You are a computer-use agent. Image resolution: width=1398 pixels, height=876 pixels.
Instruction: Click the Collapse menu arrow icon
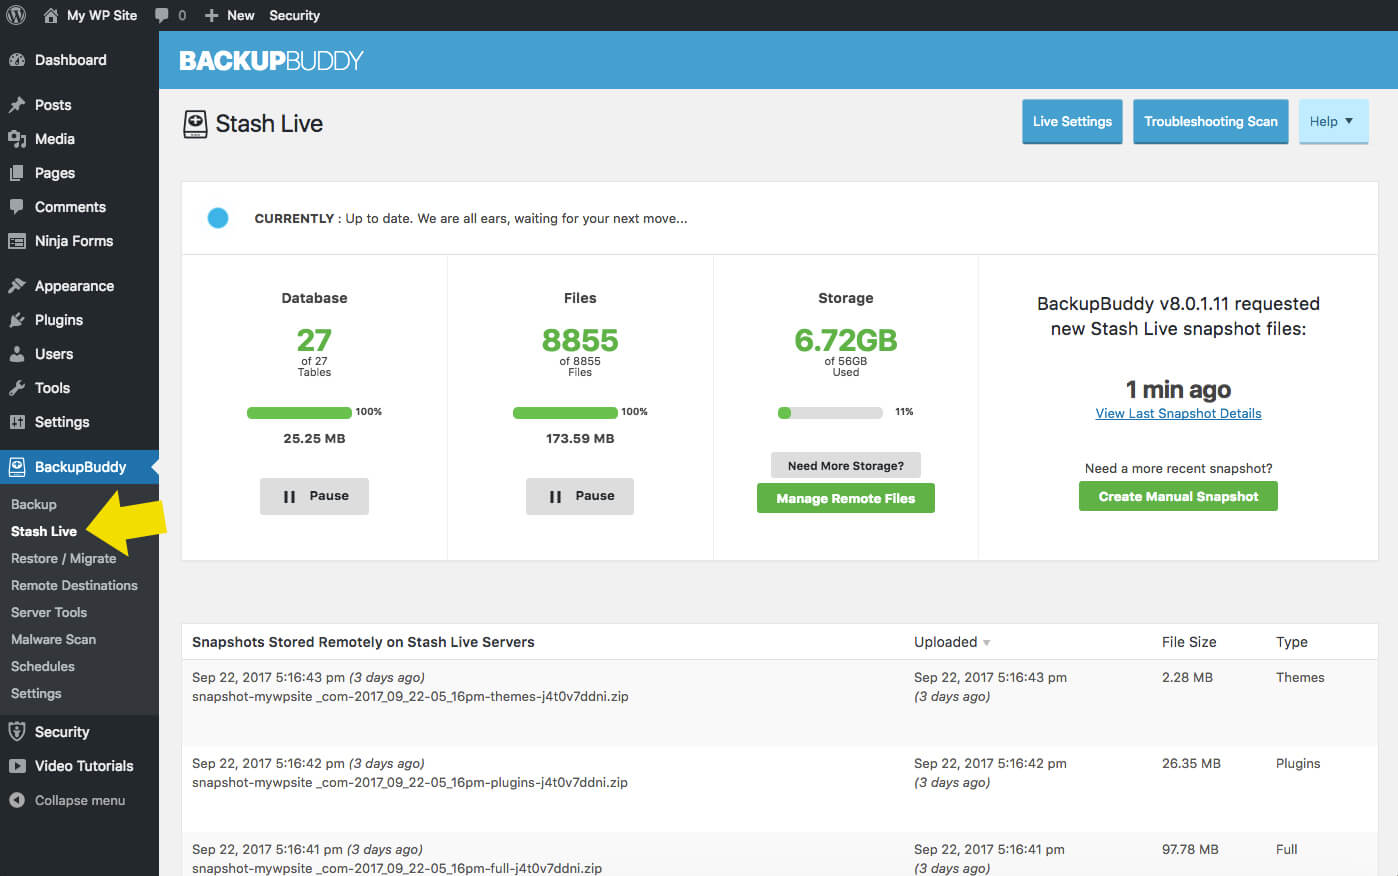pyautogui.click(x=17, y=800)
